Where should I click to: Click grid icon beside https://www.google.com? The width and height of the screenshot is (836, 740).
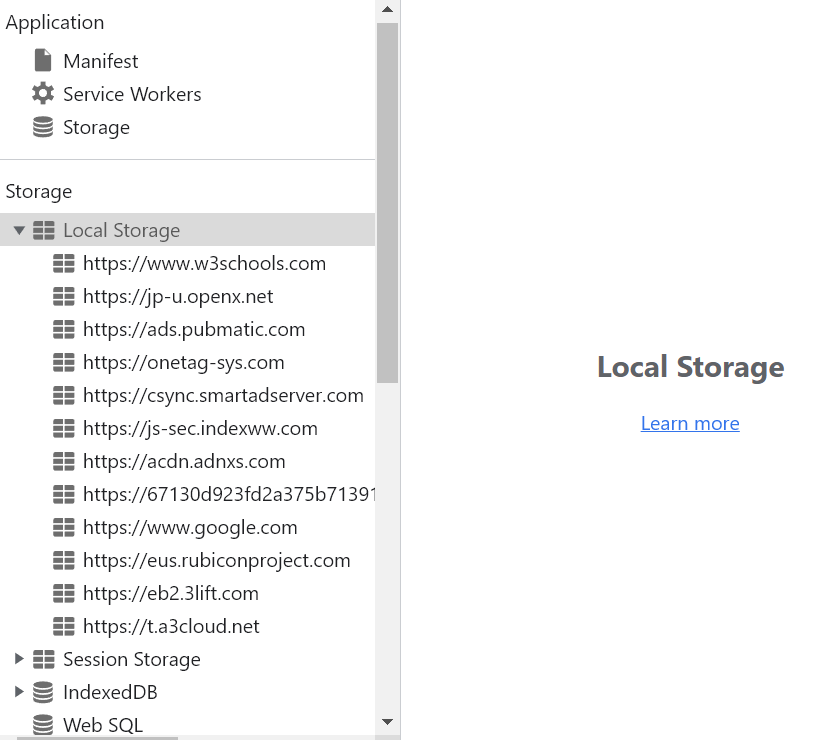click(64, 527)
